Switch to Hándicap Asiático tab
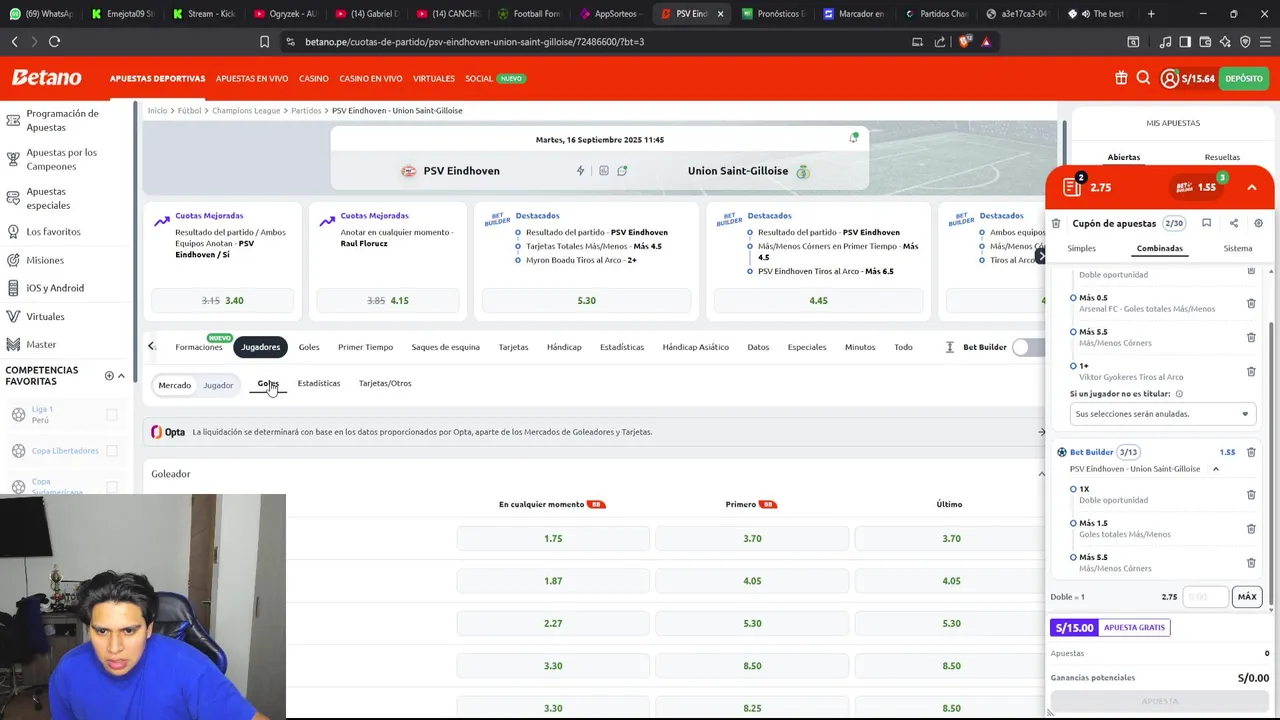Viewport: 1280px width, 720px height. click(x=695, y=347)
